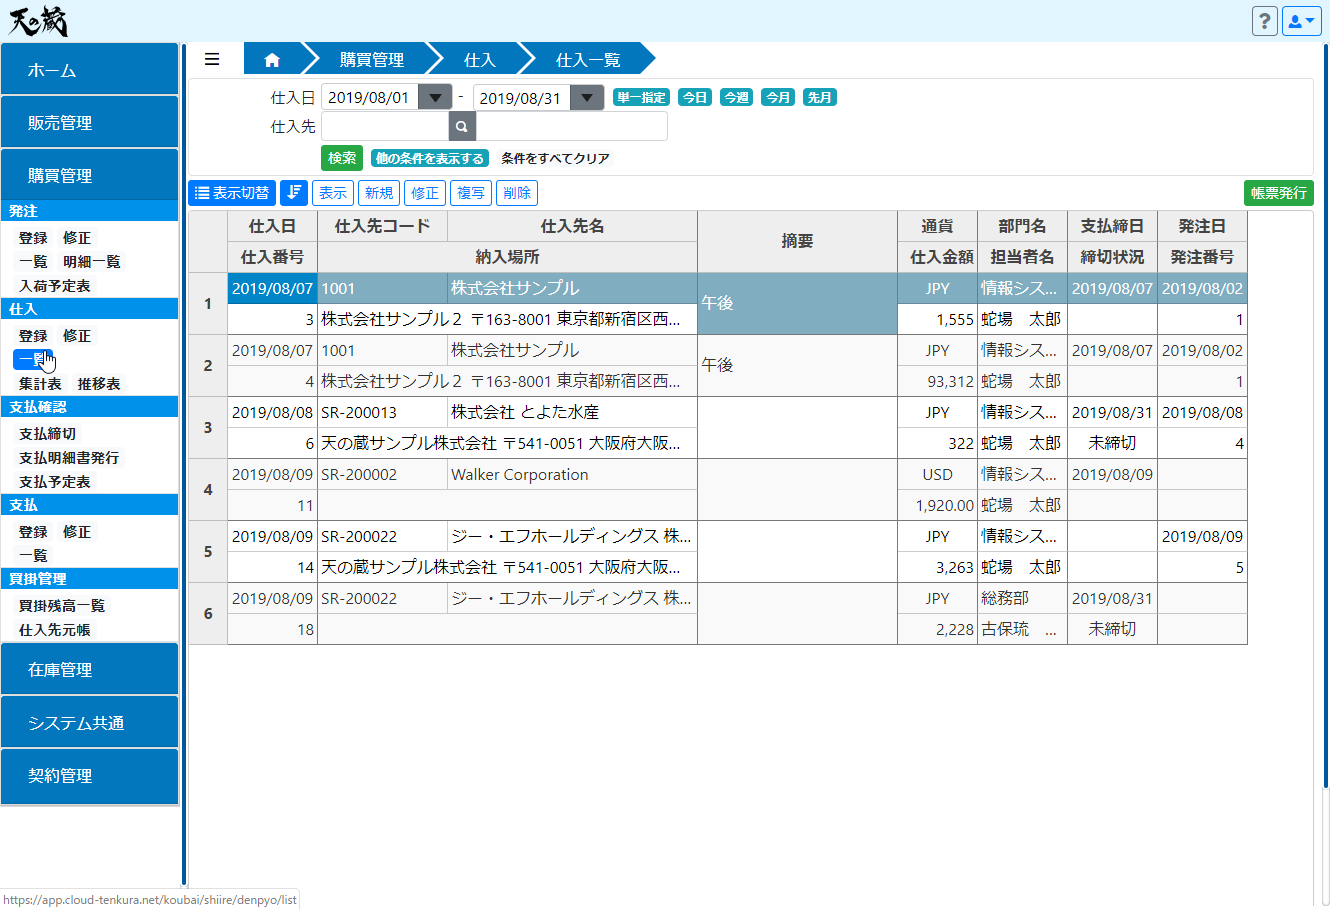Image resolution: width=1330 pixels, height=910 pixels.
Task: Click the 古保琉 person cell
Action: 1023,629
